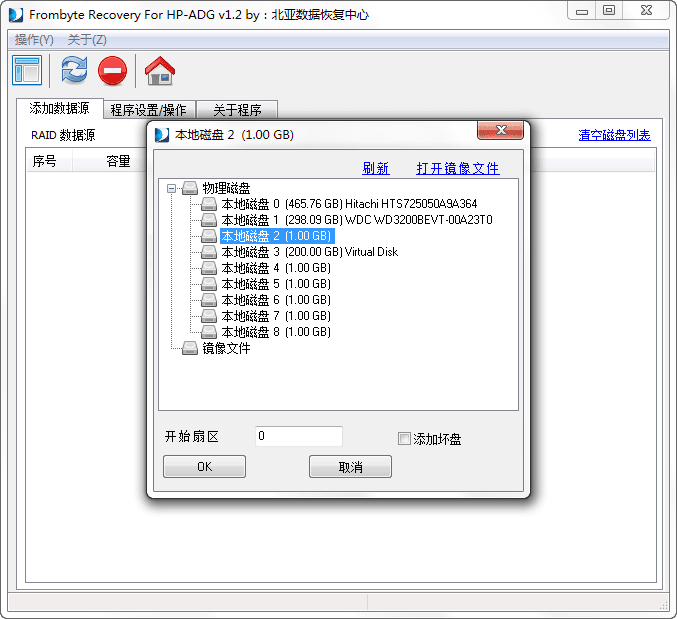Click the Frombyte app icon in main title bar
This screenshot has width=677, height=619.
16,15
